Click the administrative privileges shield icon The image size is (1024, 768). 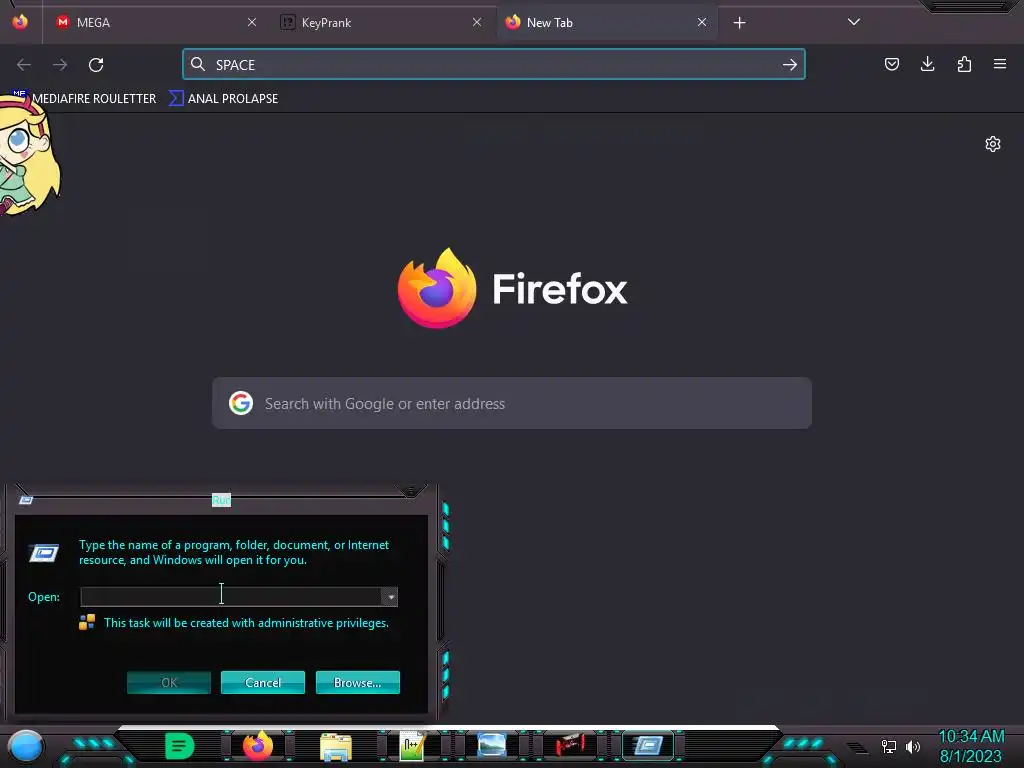click(87, 622)
